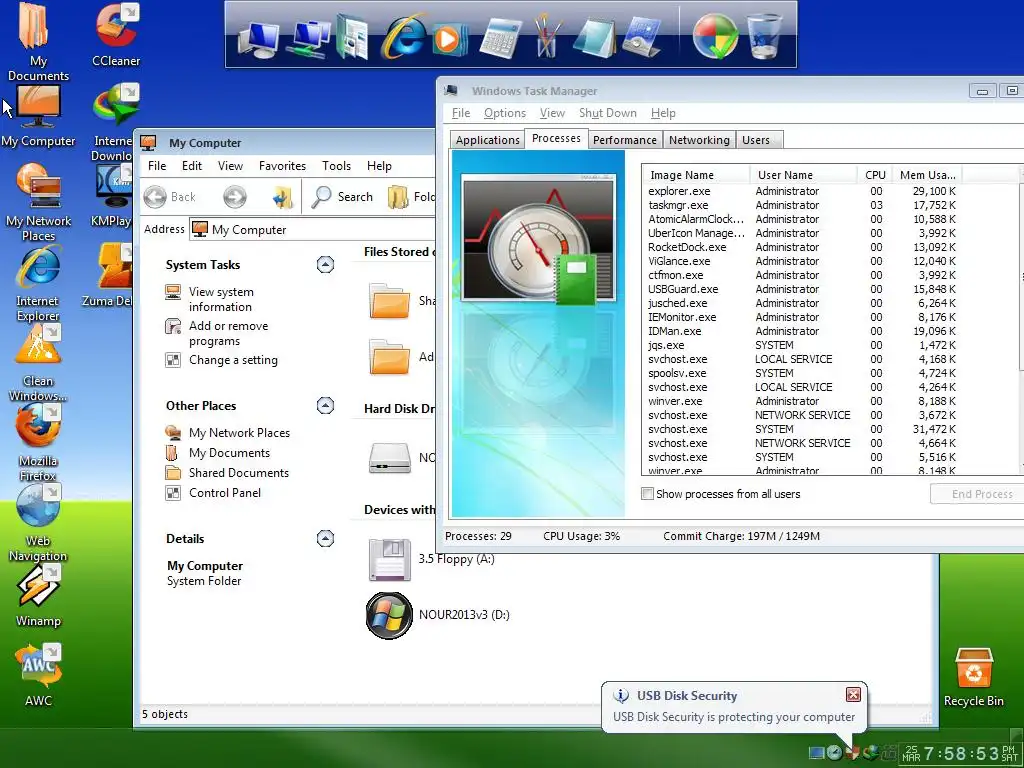Collapse Details section
Screen dimensions: 1024x768
325,538
